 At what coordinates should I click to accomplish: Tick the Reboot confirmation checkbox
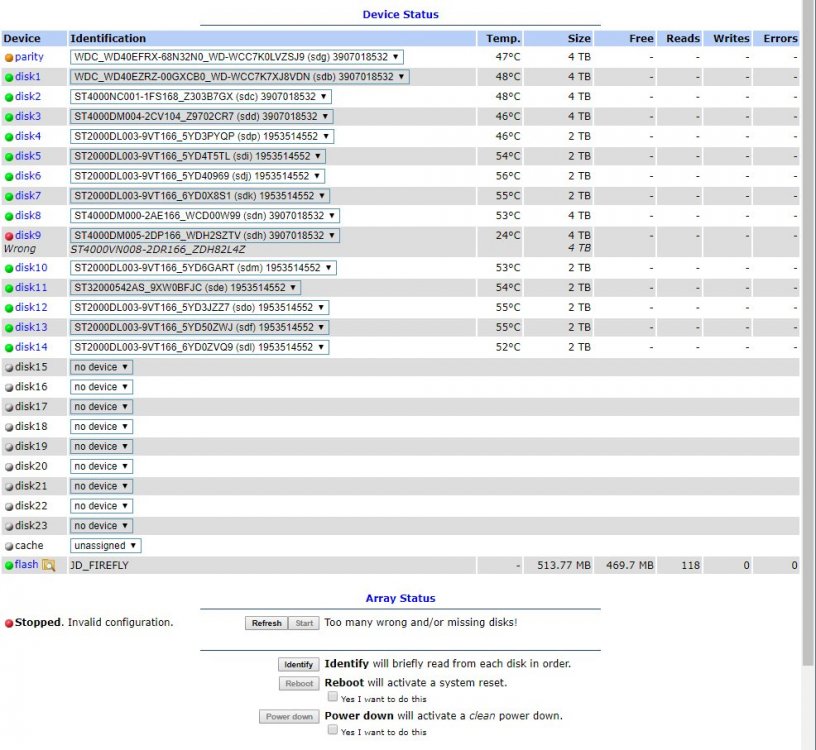click(333, 697)
